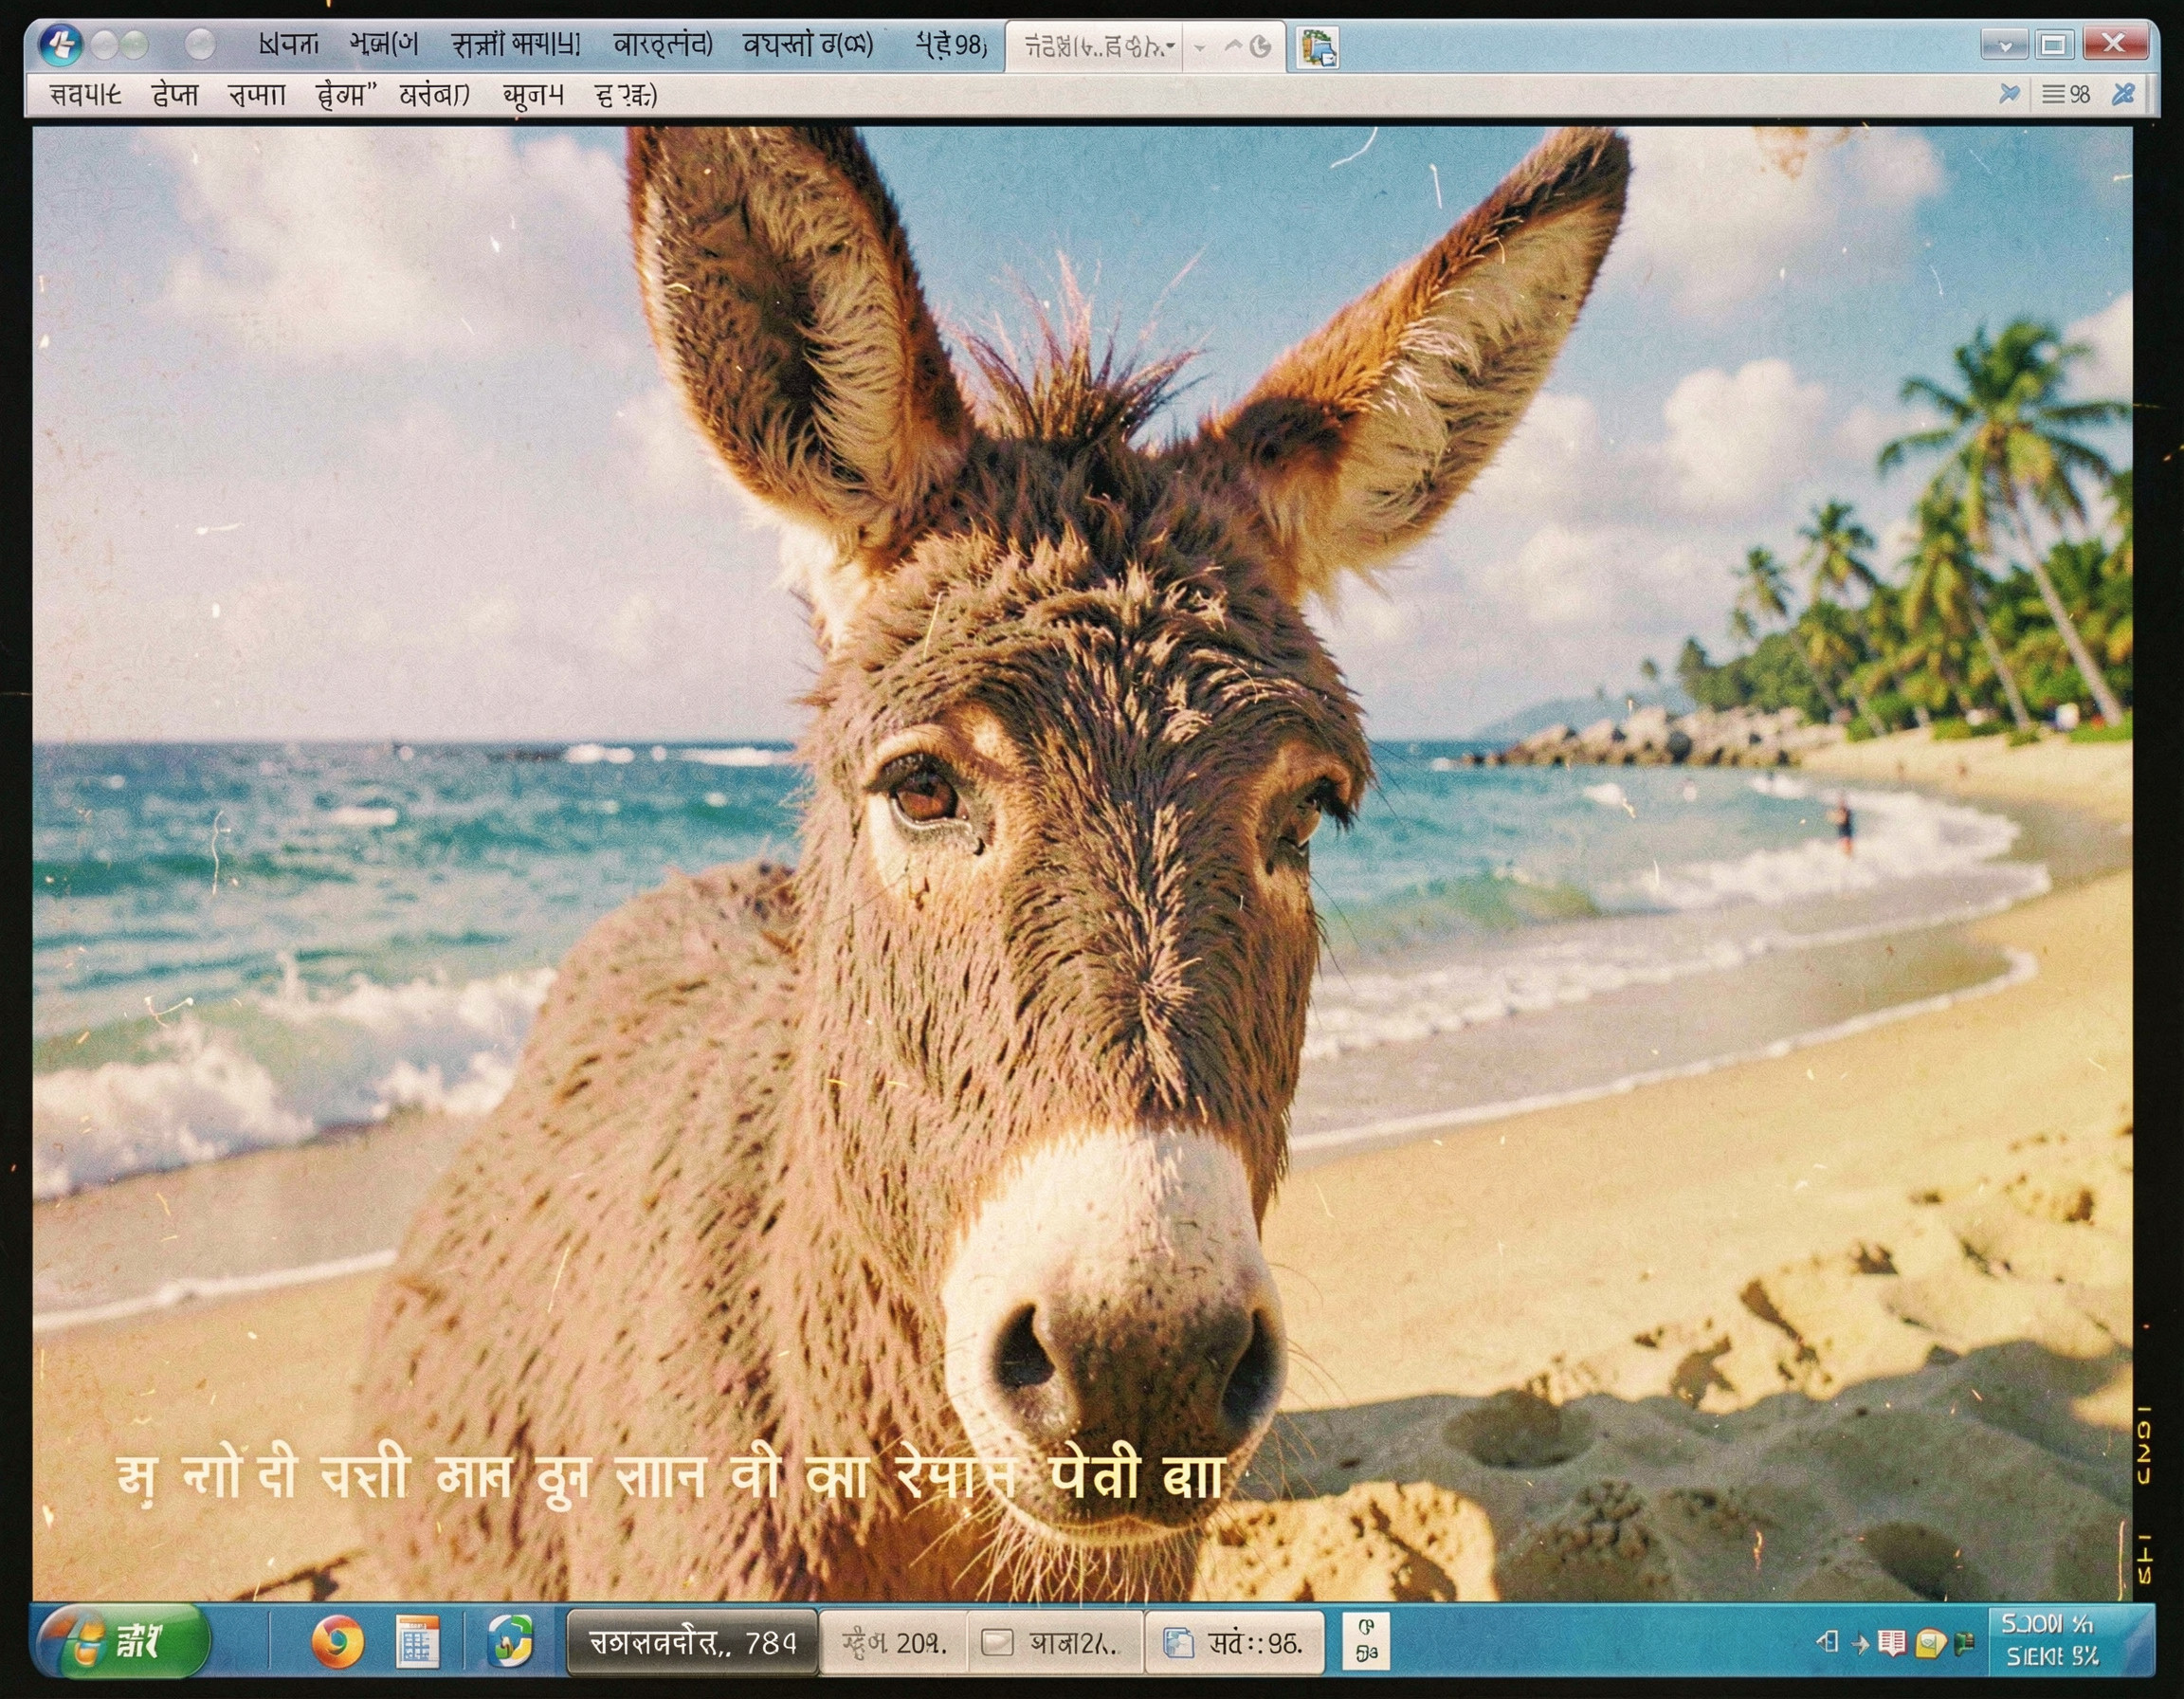Switch to the taskbar window labeled 784

click(x=692, y=1642)
